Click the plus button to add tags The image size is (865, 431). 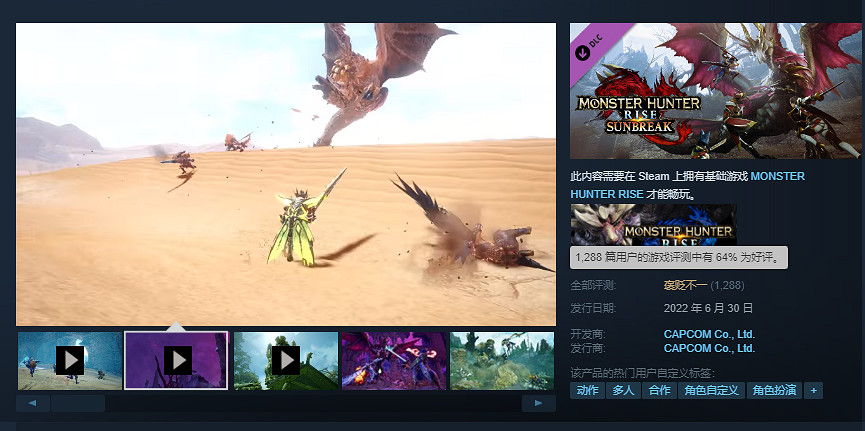(813, 391)
